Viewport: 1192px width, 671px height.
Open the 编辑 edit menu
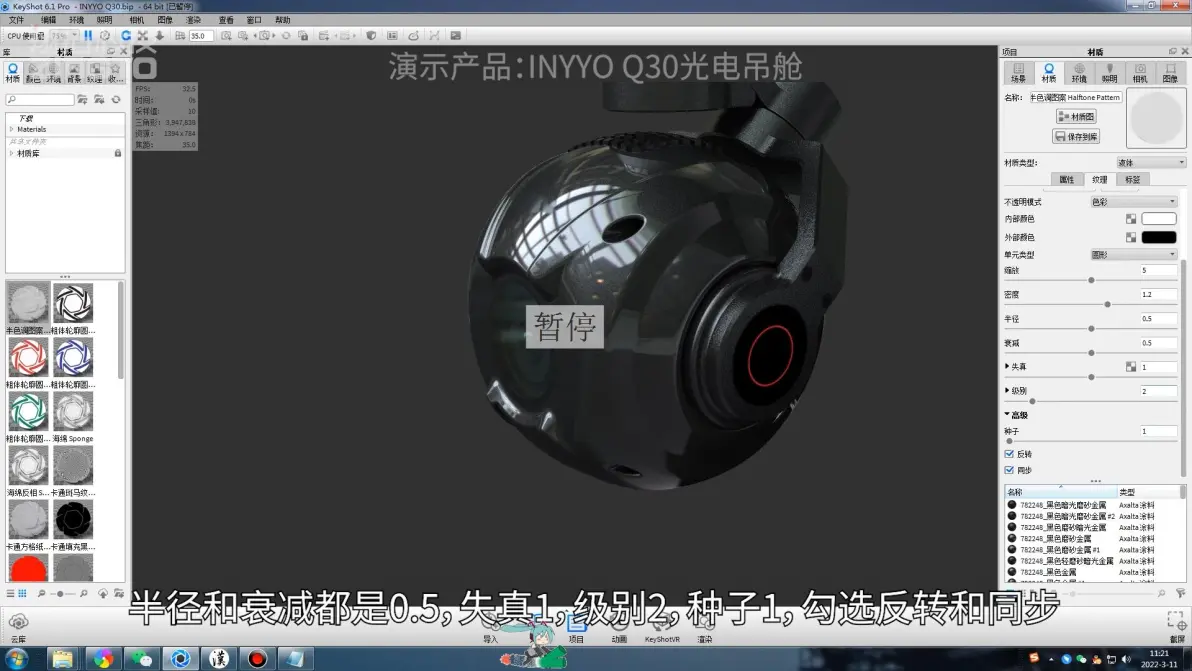click(x=48, y=20)
